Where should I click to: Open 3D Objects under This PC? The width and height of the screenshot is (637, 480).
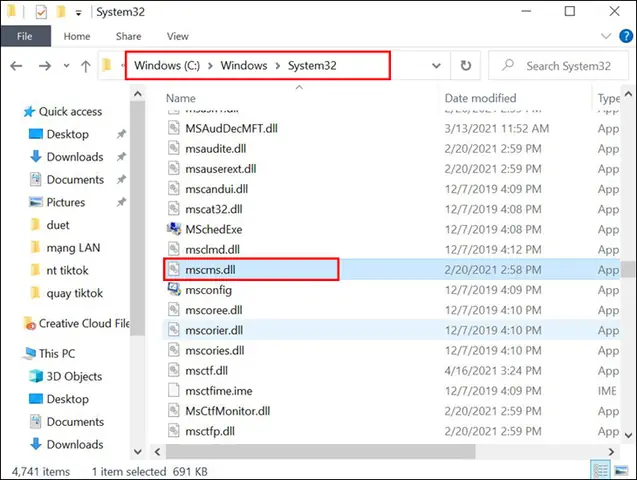click(66, 376)
